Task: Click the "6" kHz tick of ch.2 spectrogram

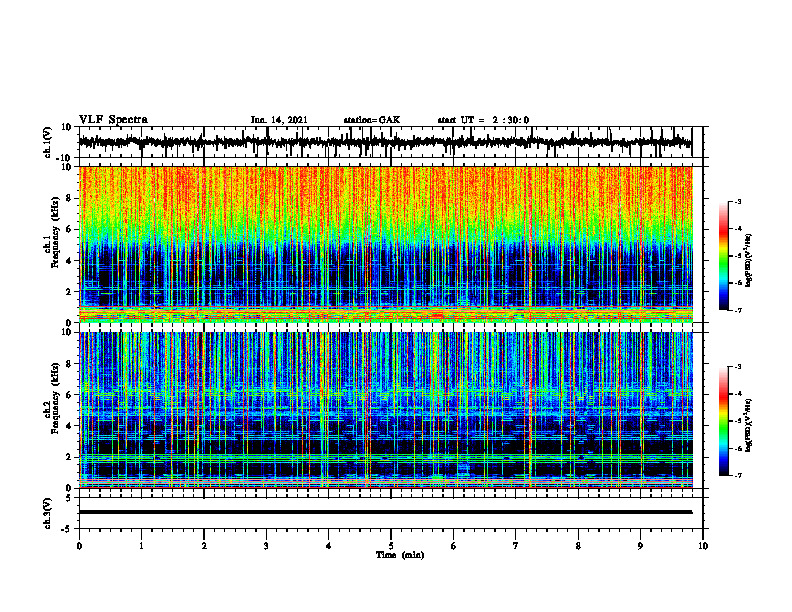Action: coord(69,395)
